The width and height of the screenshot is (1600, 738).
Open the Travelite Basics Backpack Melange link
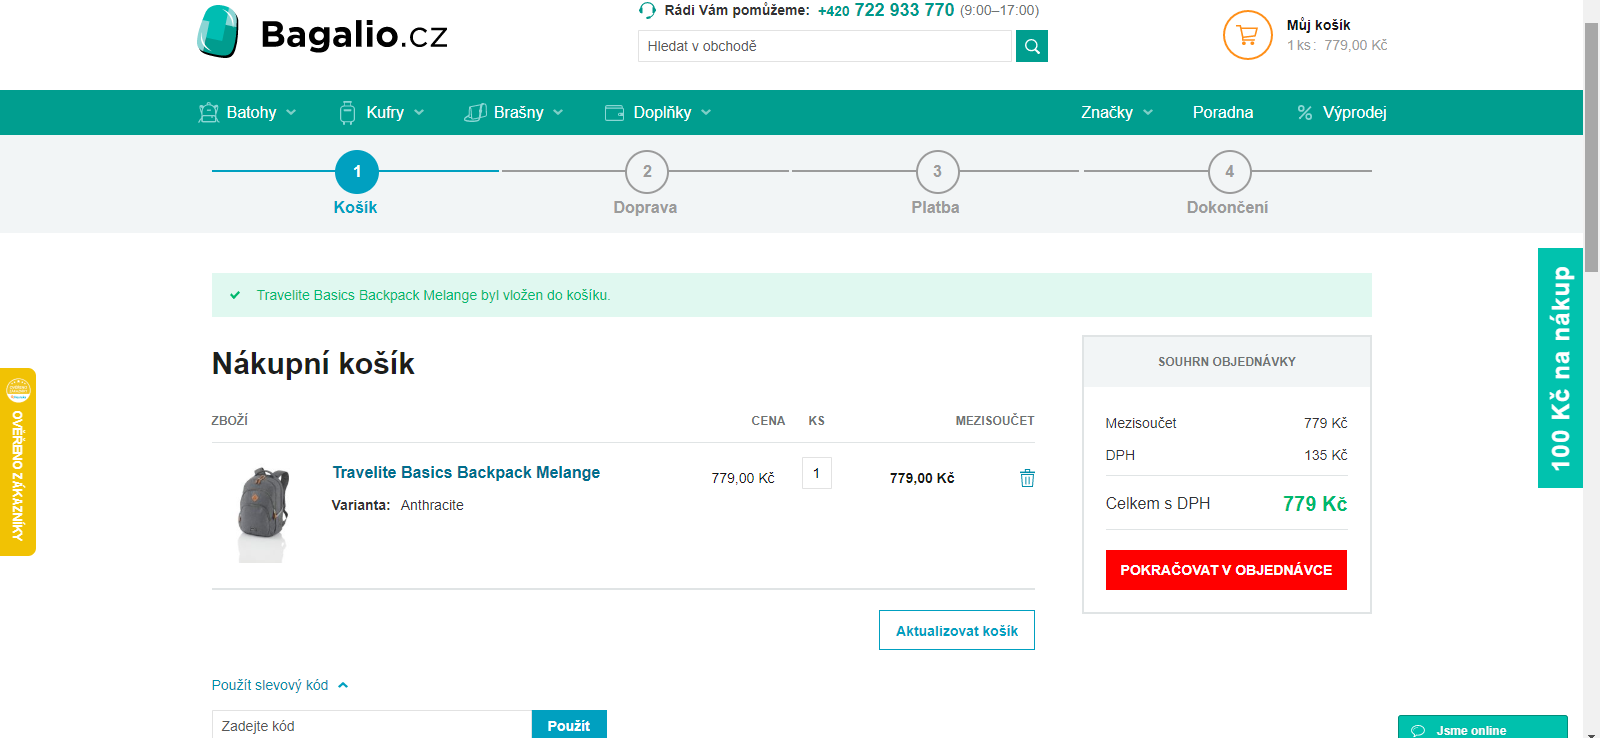[466, 472]
